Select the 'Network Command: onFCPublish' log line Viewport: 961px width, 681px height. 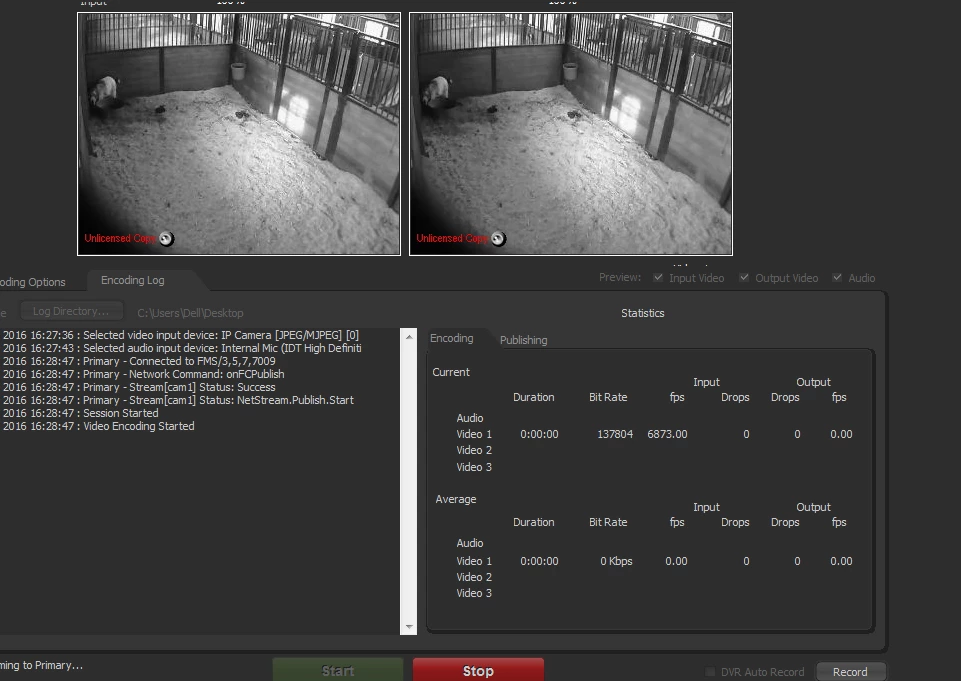tap(143, 374)
